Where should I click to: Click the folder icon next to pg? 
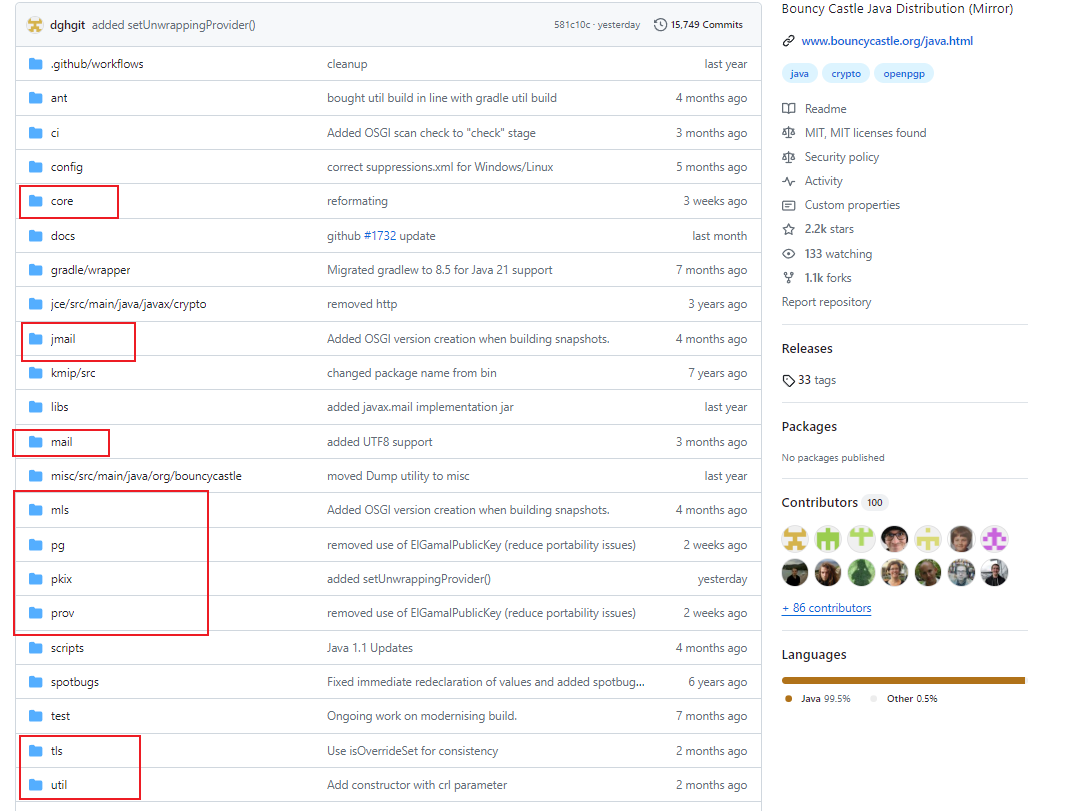pyautogui.click(x=36, y=545)
